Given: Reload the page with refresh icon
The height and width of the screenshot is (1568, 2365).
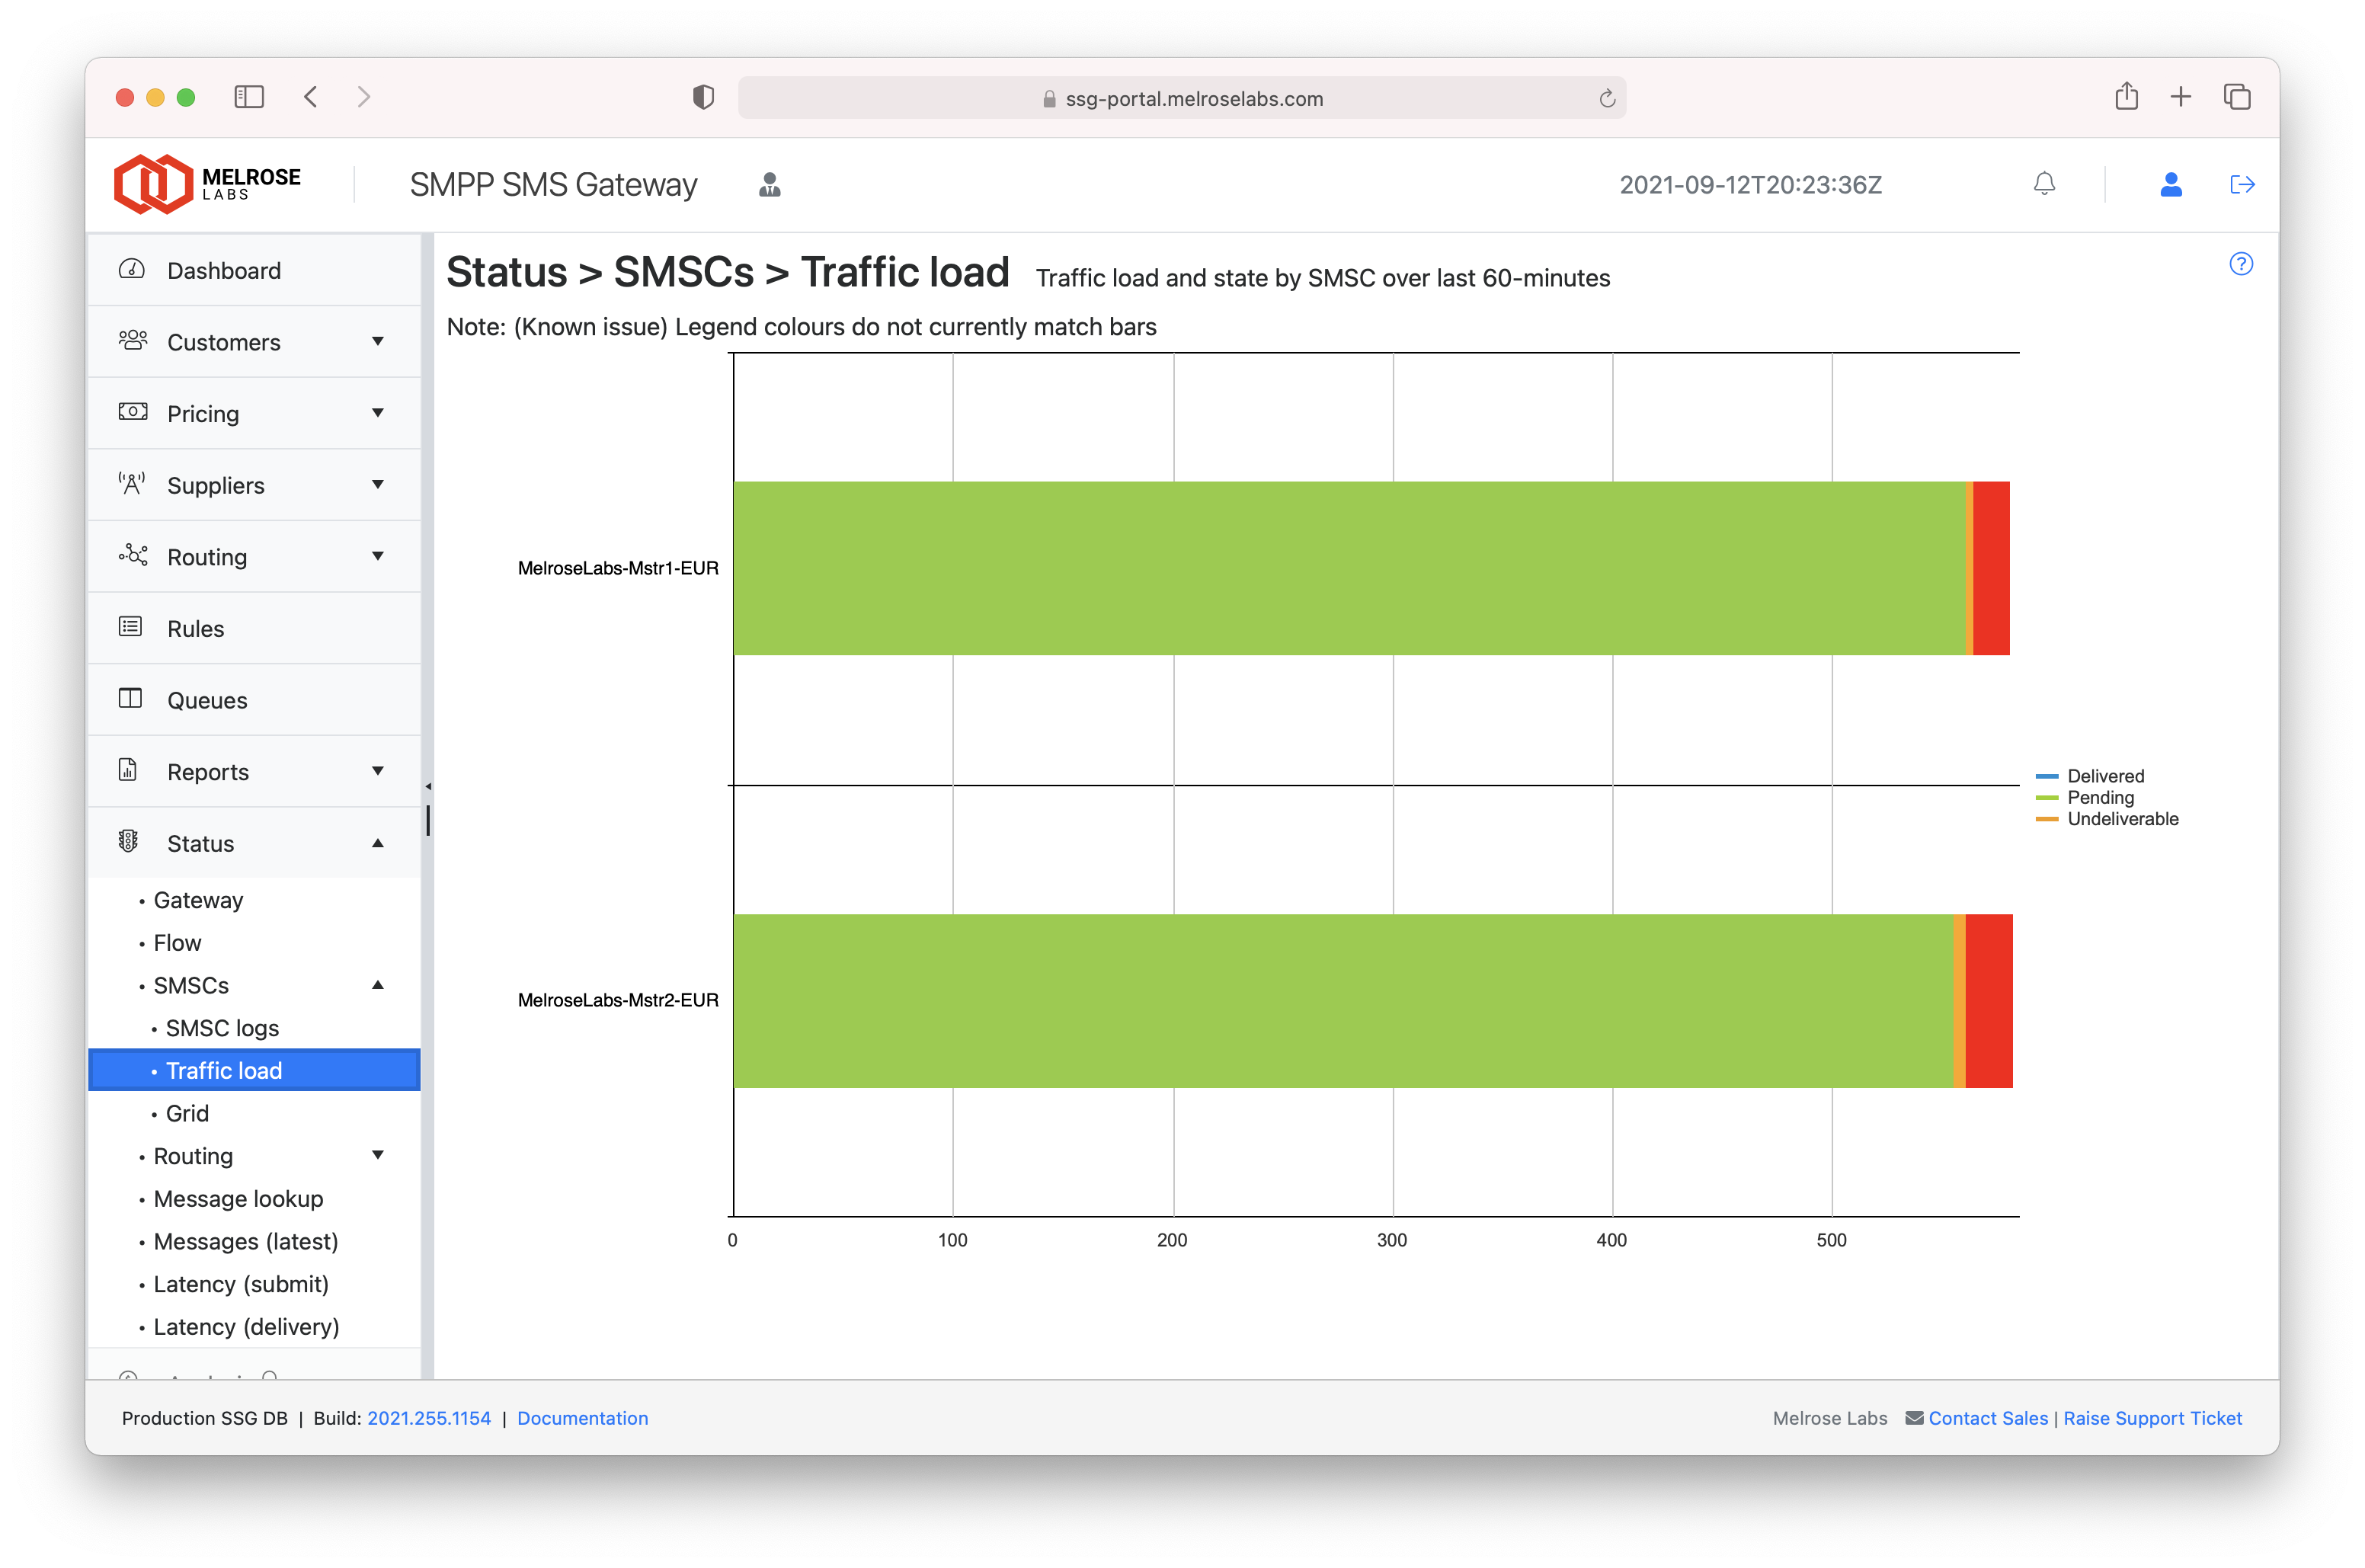Looking at the screenshot, I should click(1606, 98).
